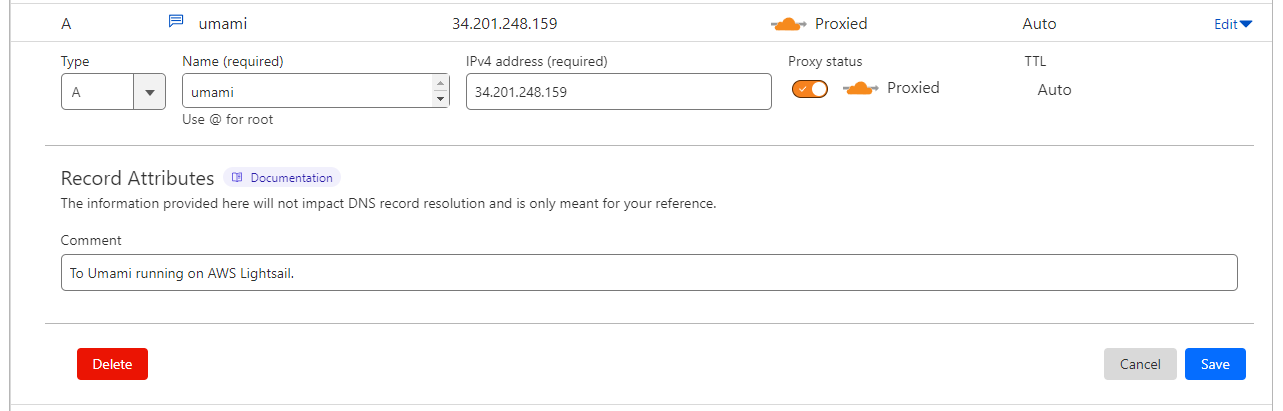Focus the Name (required) text field
Screen dimensions: 1283x411
[x=307, y=92]
